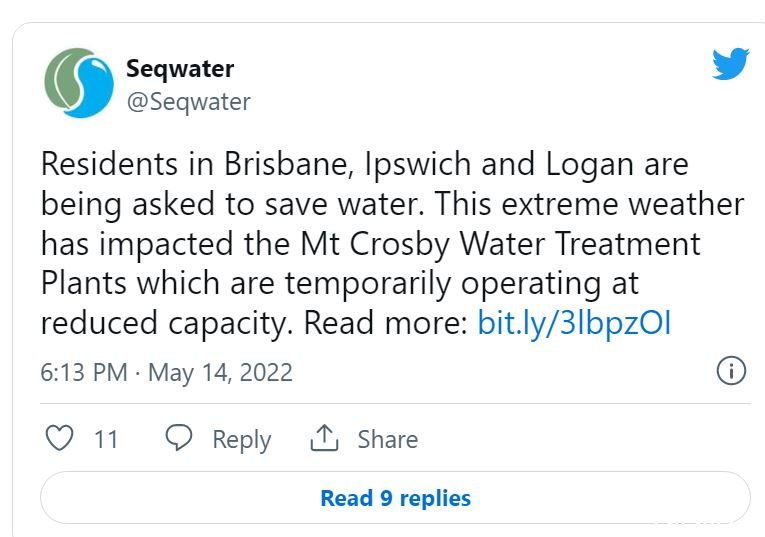
Task: Click the May 14, 2022 date
Action: point(220,373)
